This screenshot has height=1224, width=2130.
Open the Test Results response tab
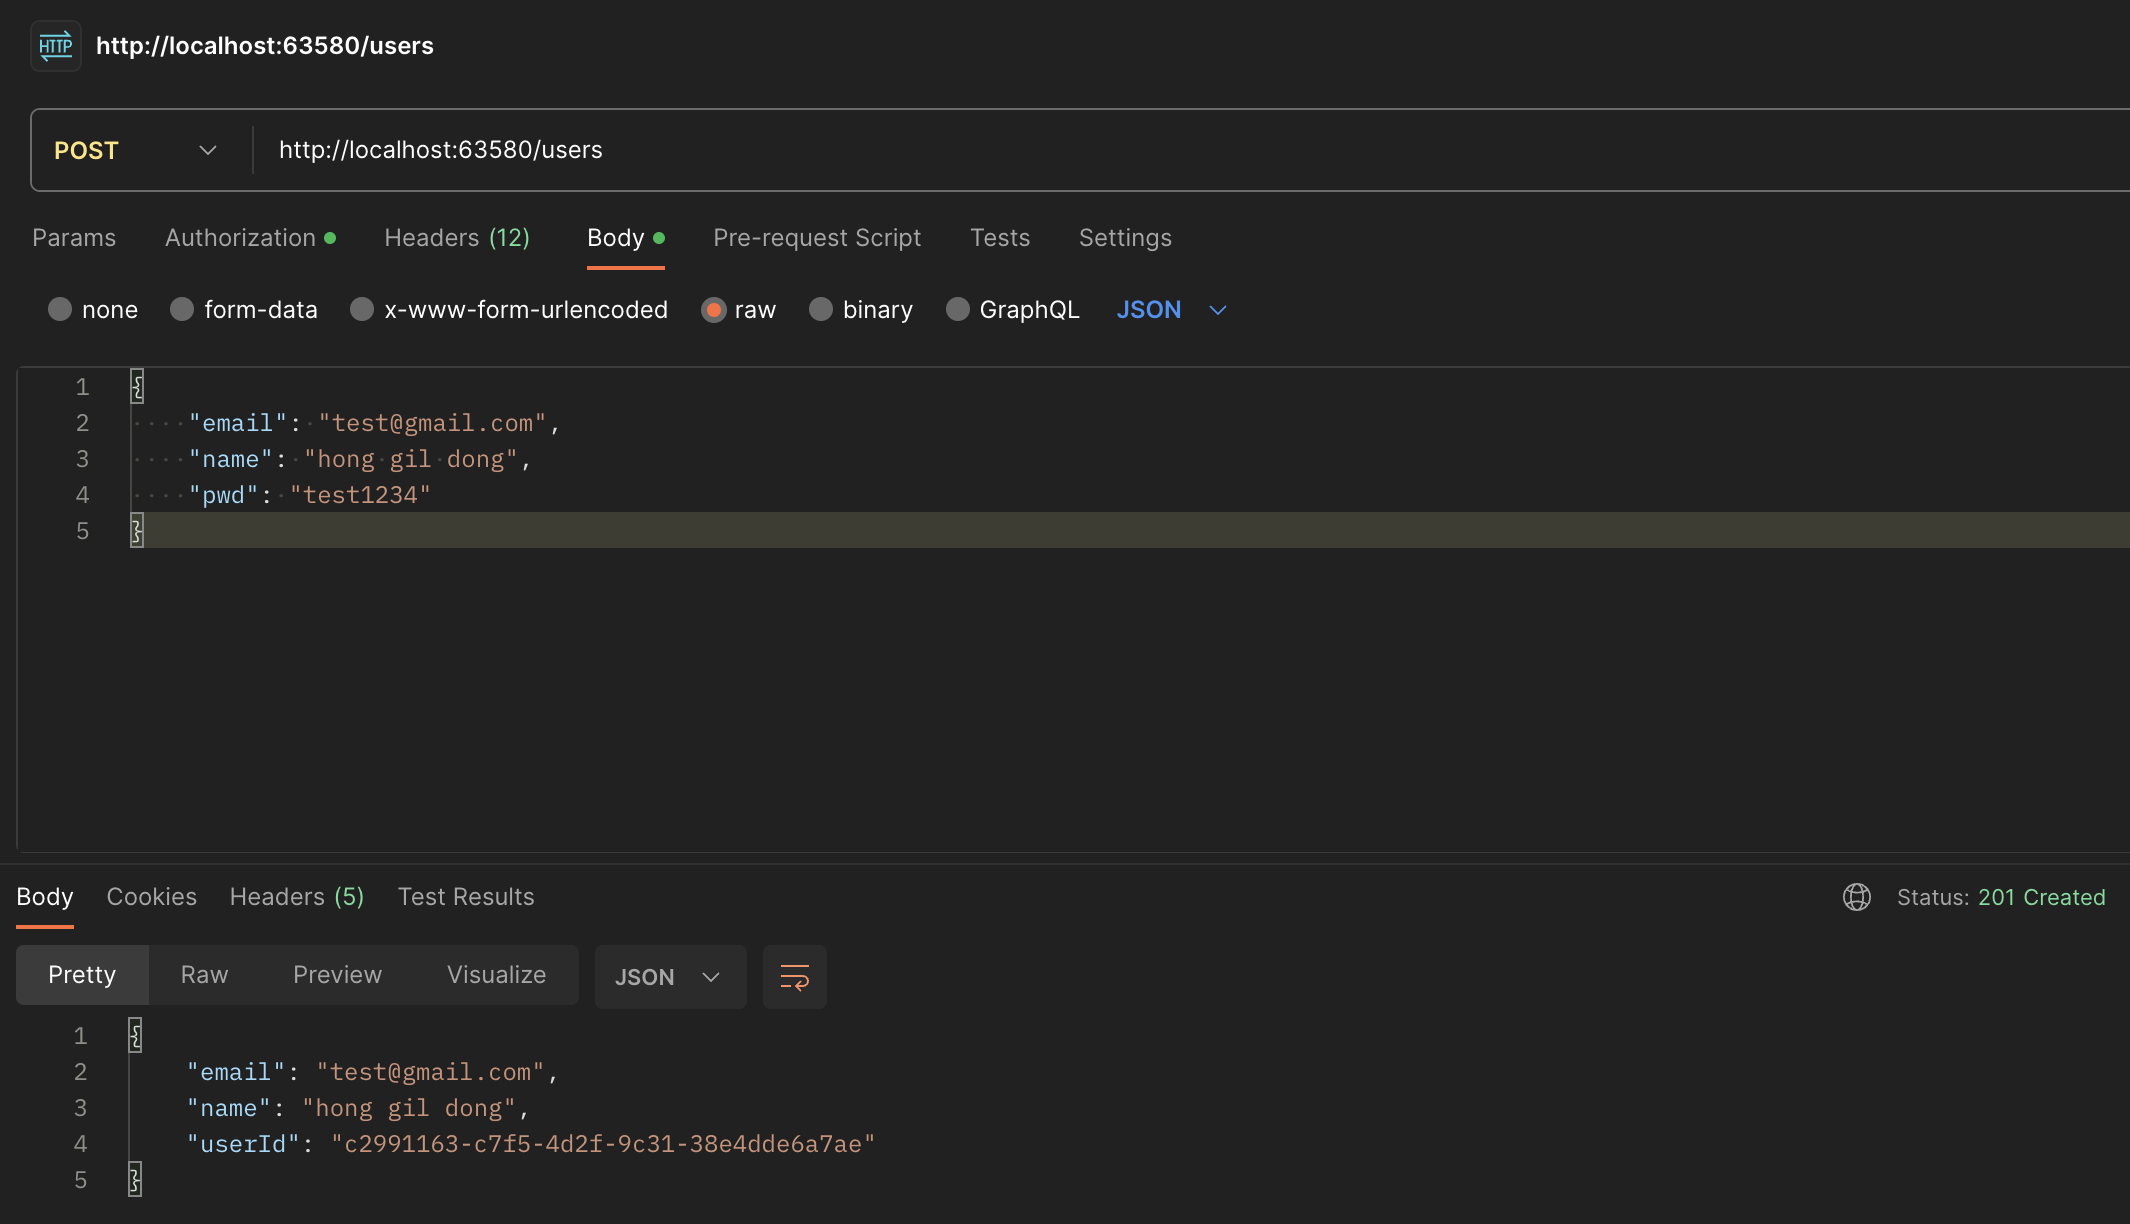pyautogui.click(x=465, y=897)
